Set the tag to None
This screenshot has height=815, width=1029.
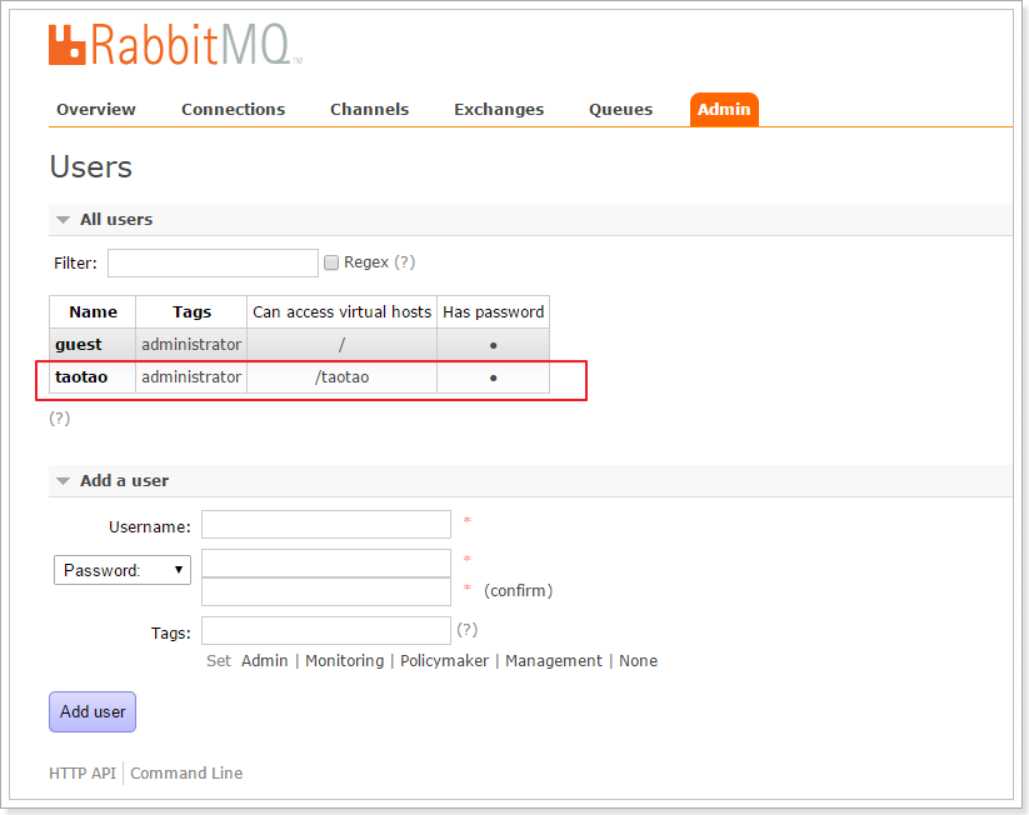click(x=638, y=661)
